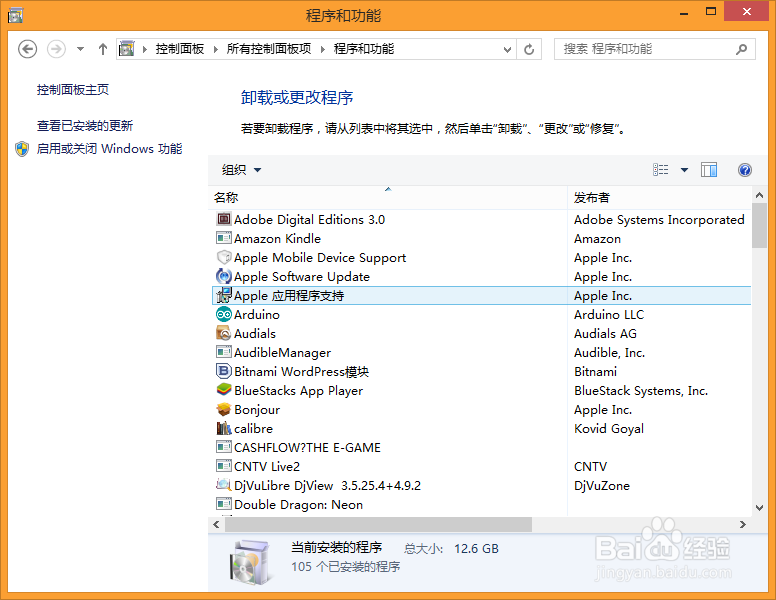Screen dimensions: 776x600
Task: Click the scroll left arrow of list
Action: pyautogui.click(x=216, y=524)
